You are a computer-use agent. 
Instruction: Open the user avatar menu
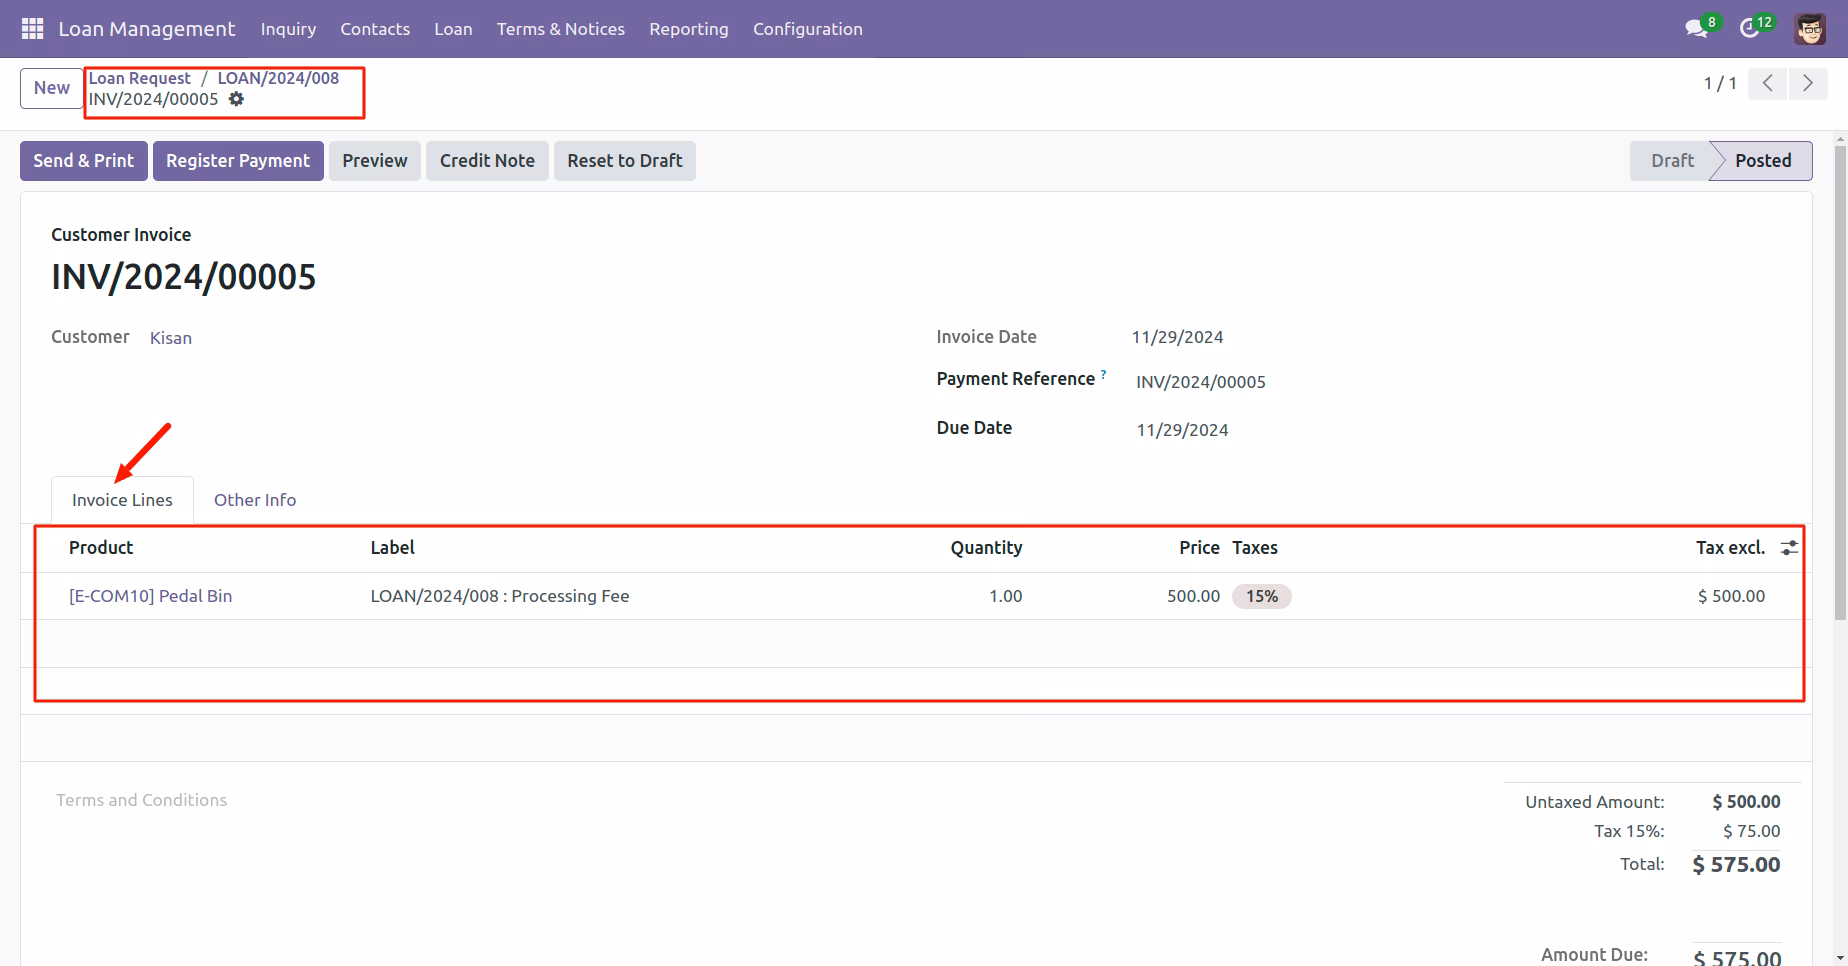tap(1810, 29)
